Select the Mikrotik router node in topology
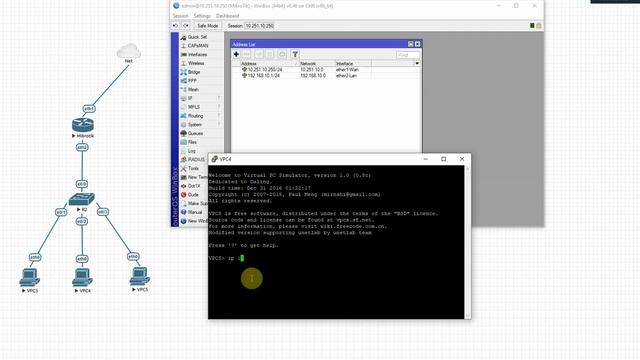Viewport: 640px width, 360px height. (x=83, y=125)
